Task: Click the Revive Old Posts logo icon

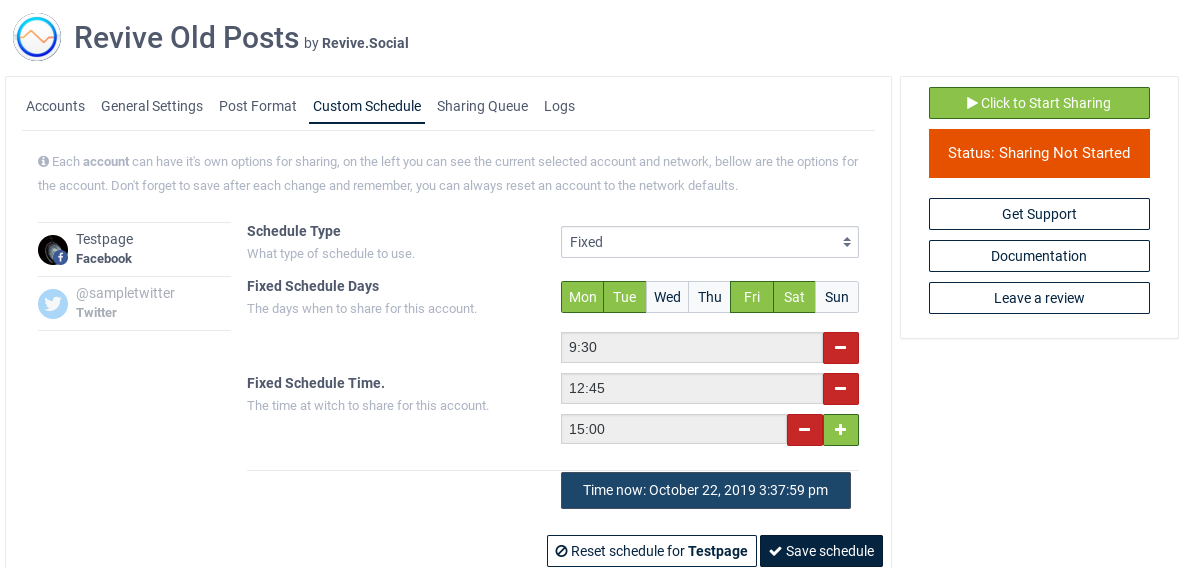Action: click(37, 38)
